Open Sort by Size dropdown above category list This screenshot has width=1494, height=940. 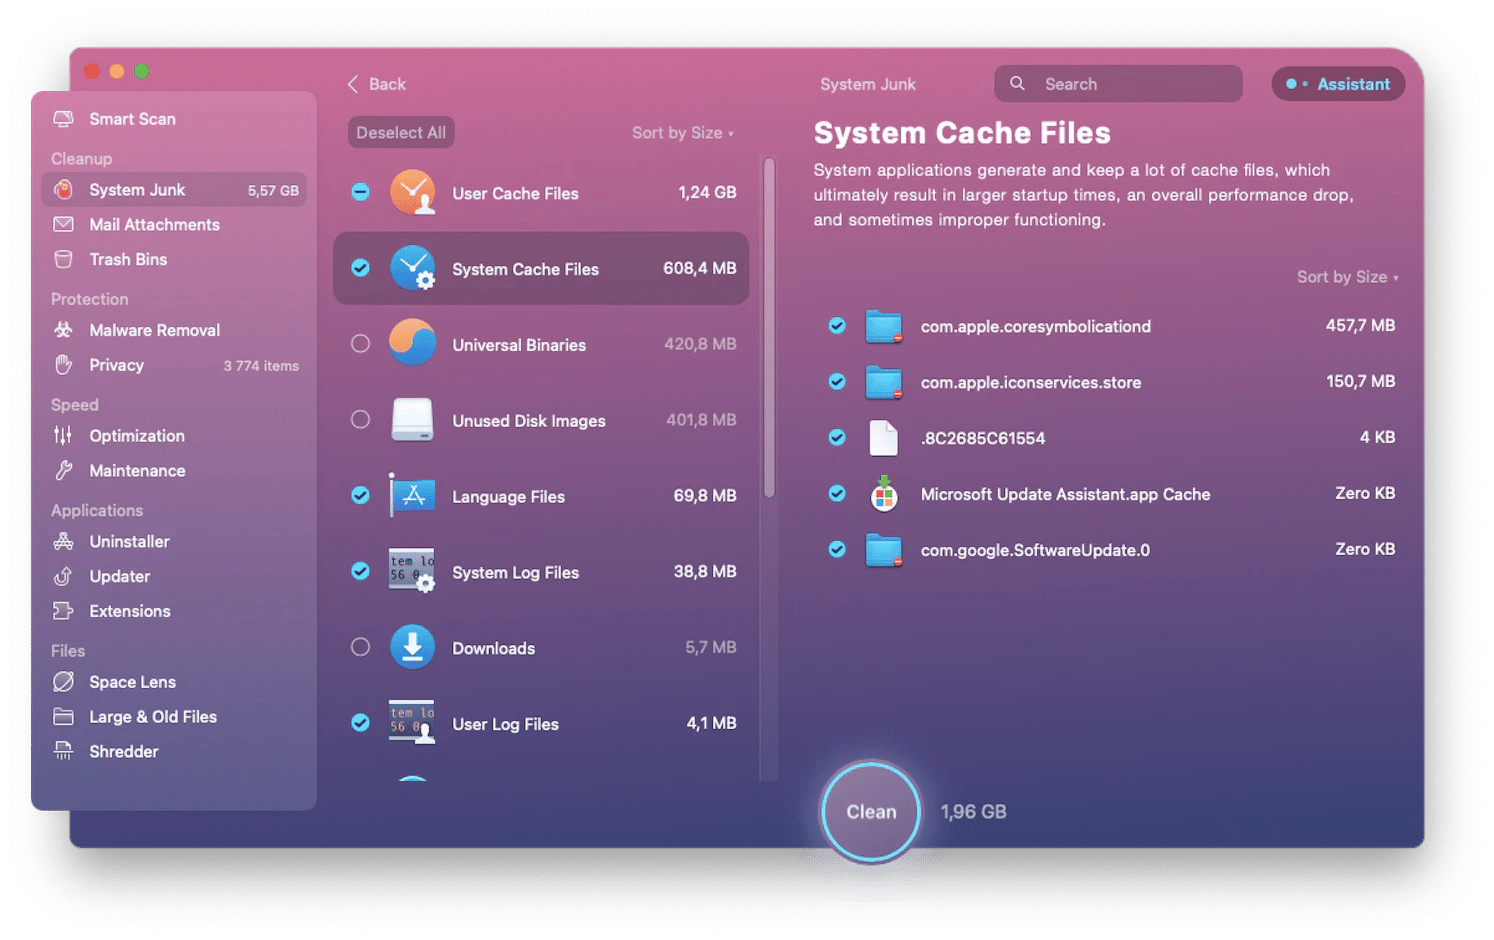pos(683,133)
